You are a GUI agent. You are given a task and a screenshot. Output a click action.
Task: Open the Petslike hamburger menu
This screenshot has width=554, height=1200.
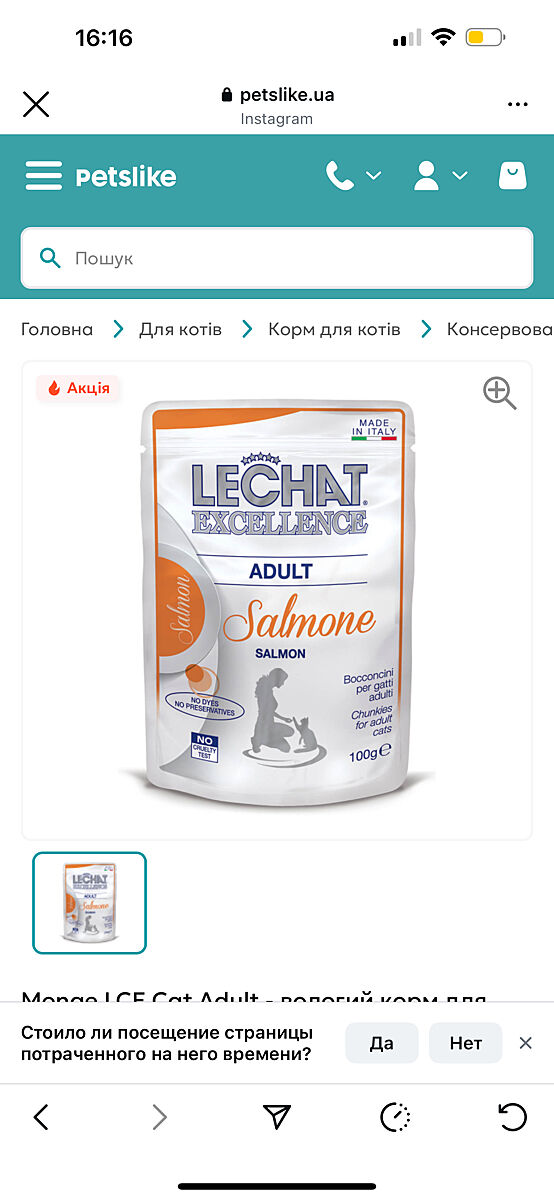pyautogui.click(x=44, y=176)
